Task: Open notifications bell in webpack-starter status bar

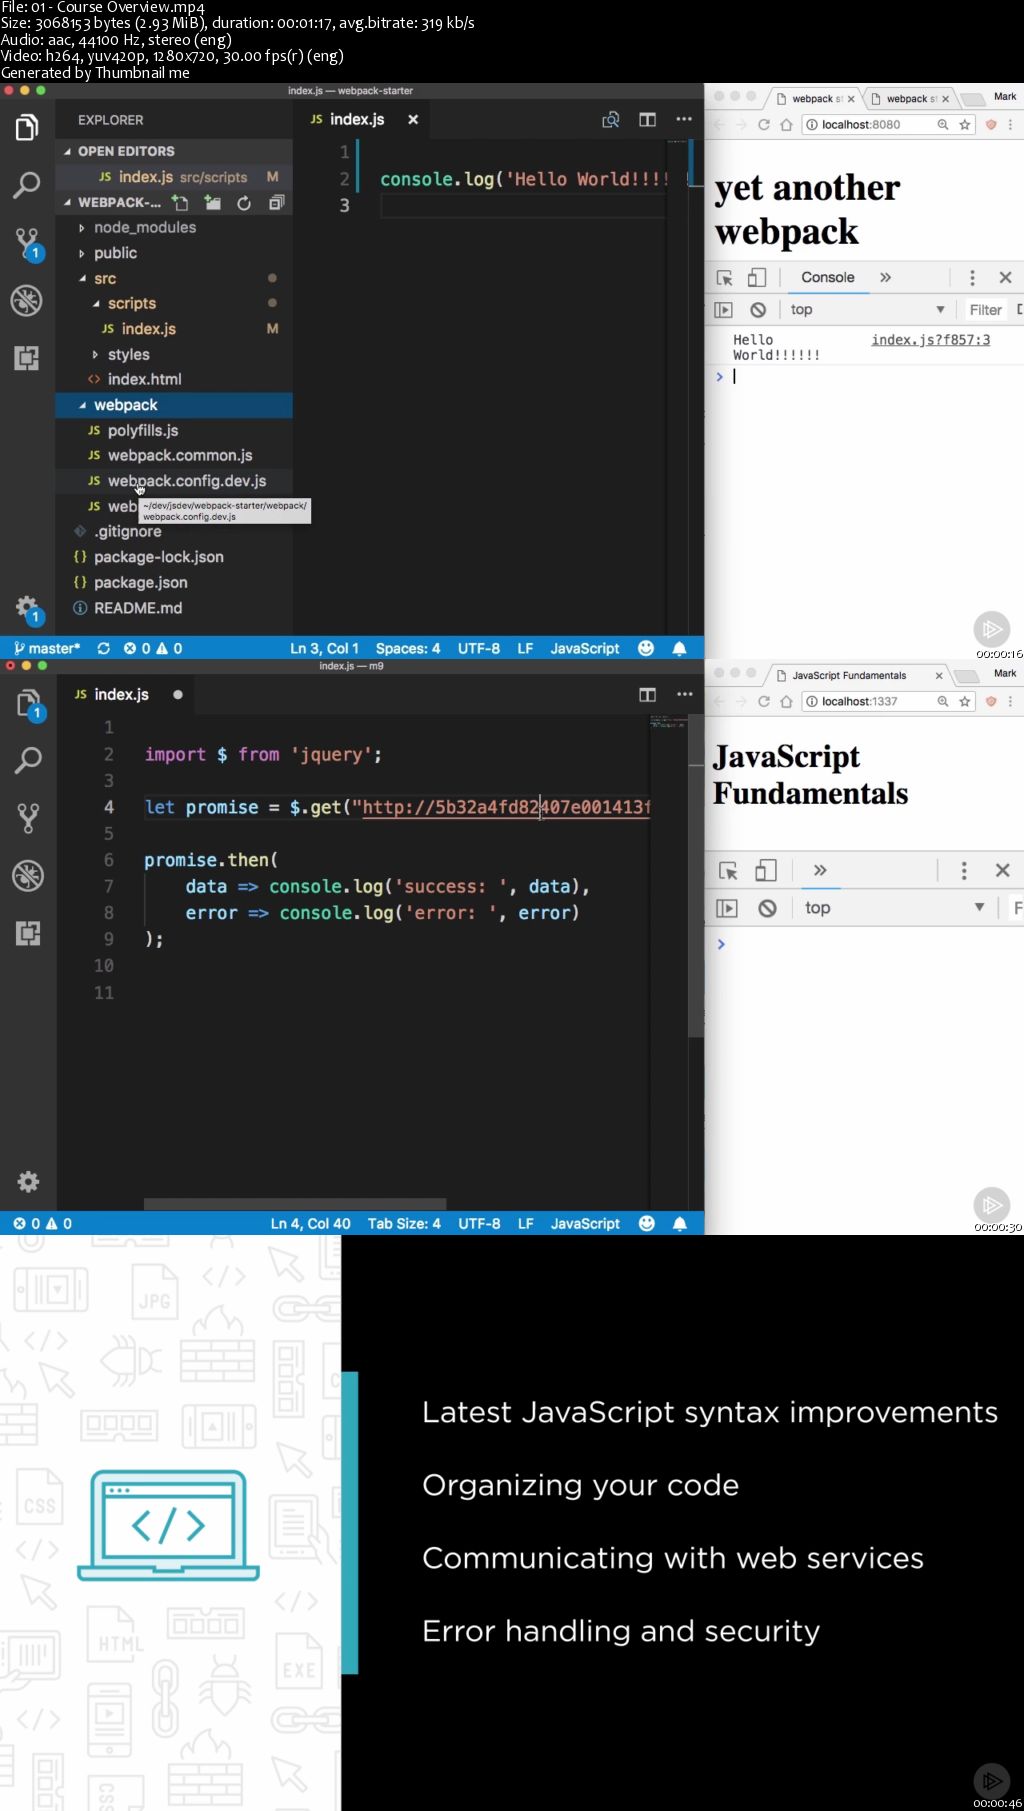Action: tap(680, 648)
